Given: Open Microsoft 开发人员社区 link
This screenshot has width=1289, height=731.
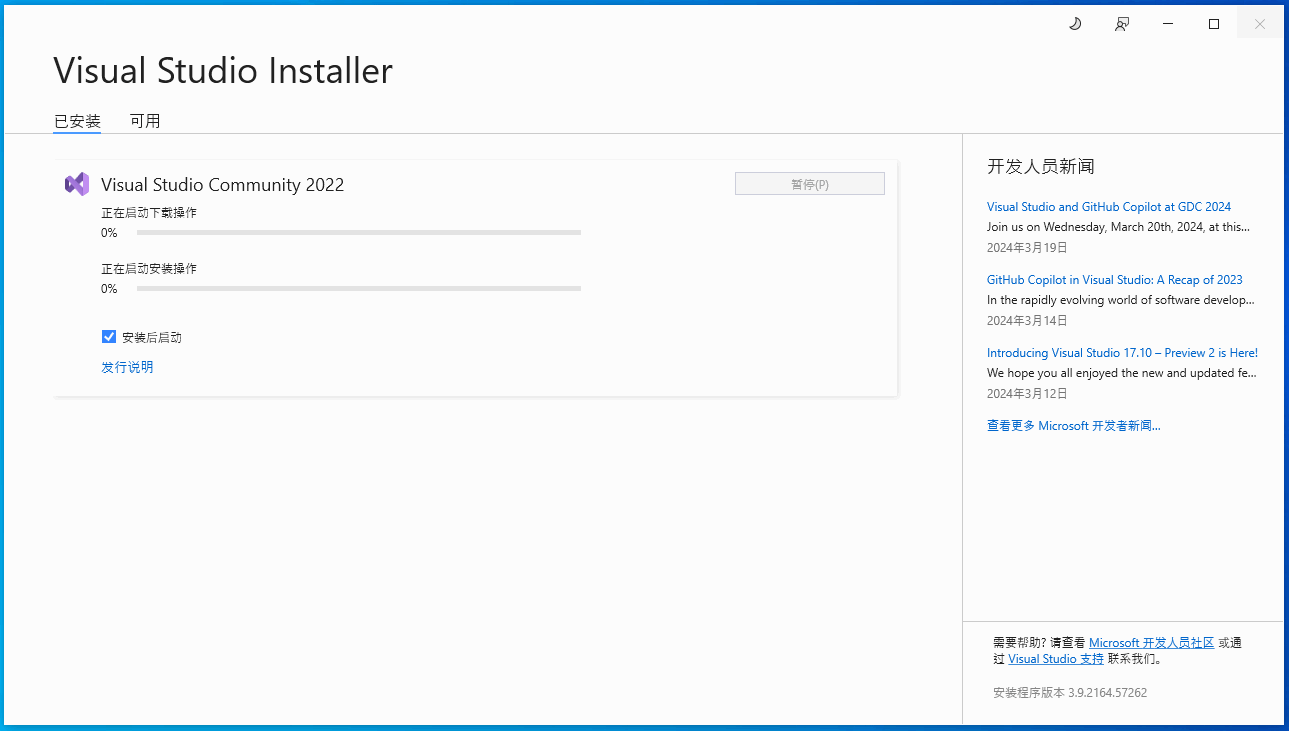Looking at the screenshot, I should point(1151,643).
